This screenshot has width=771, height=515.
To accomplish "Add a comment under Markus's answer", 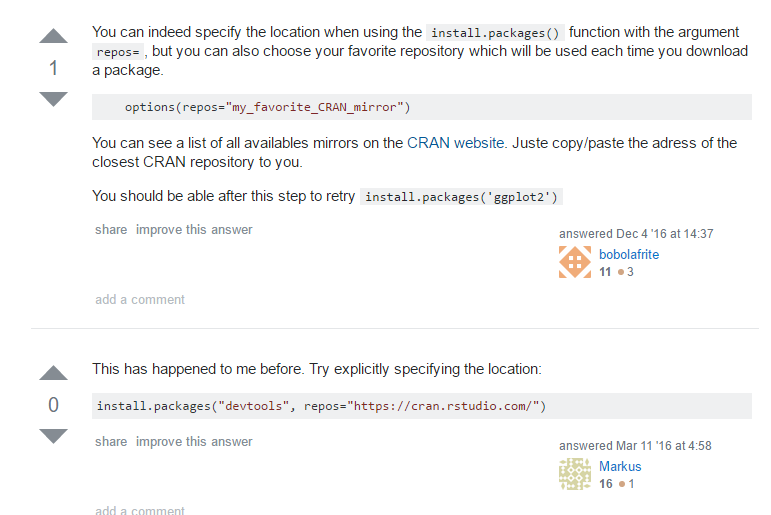I will pos(140,510).
